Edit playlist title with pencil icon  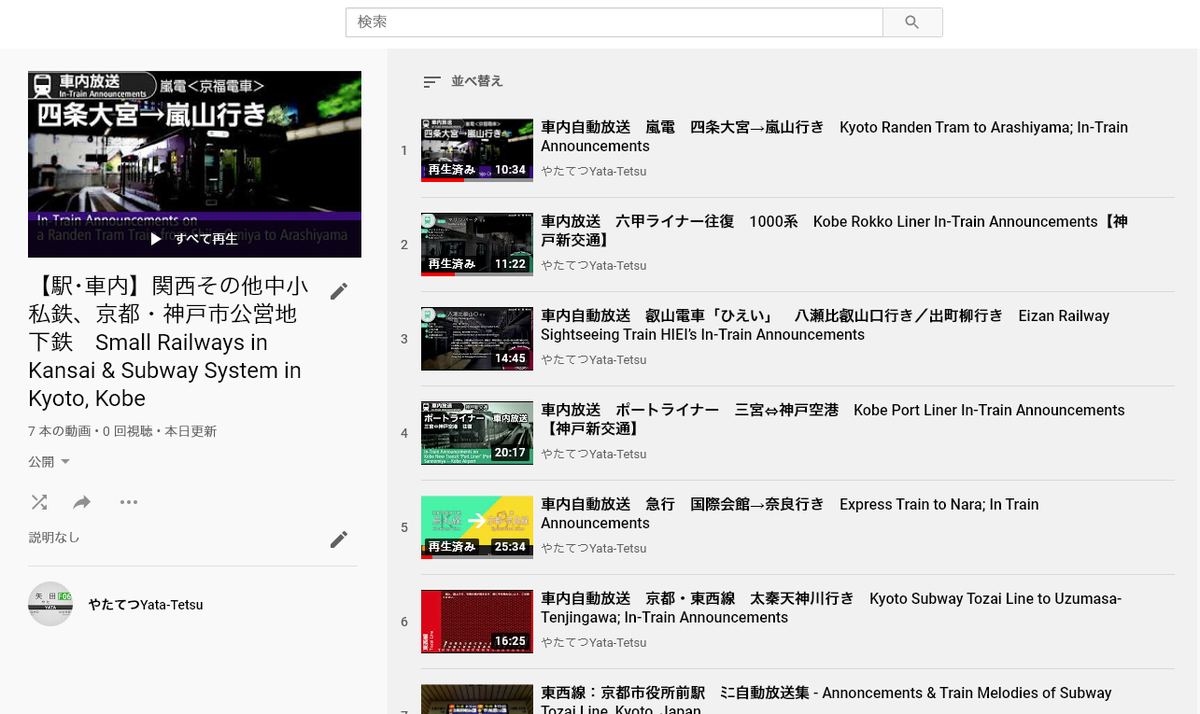point(339,291)
